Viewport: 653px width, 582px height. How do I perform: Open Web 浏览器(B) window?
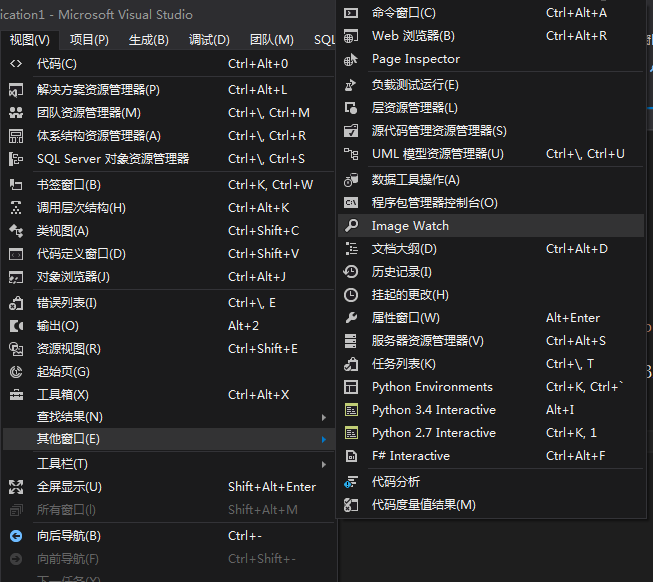click(x=413, y=36)
